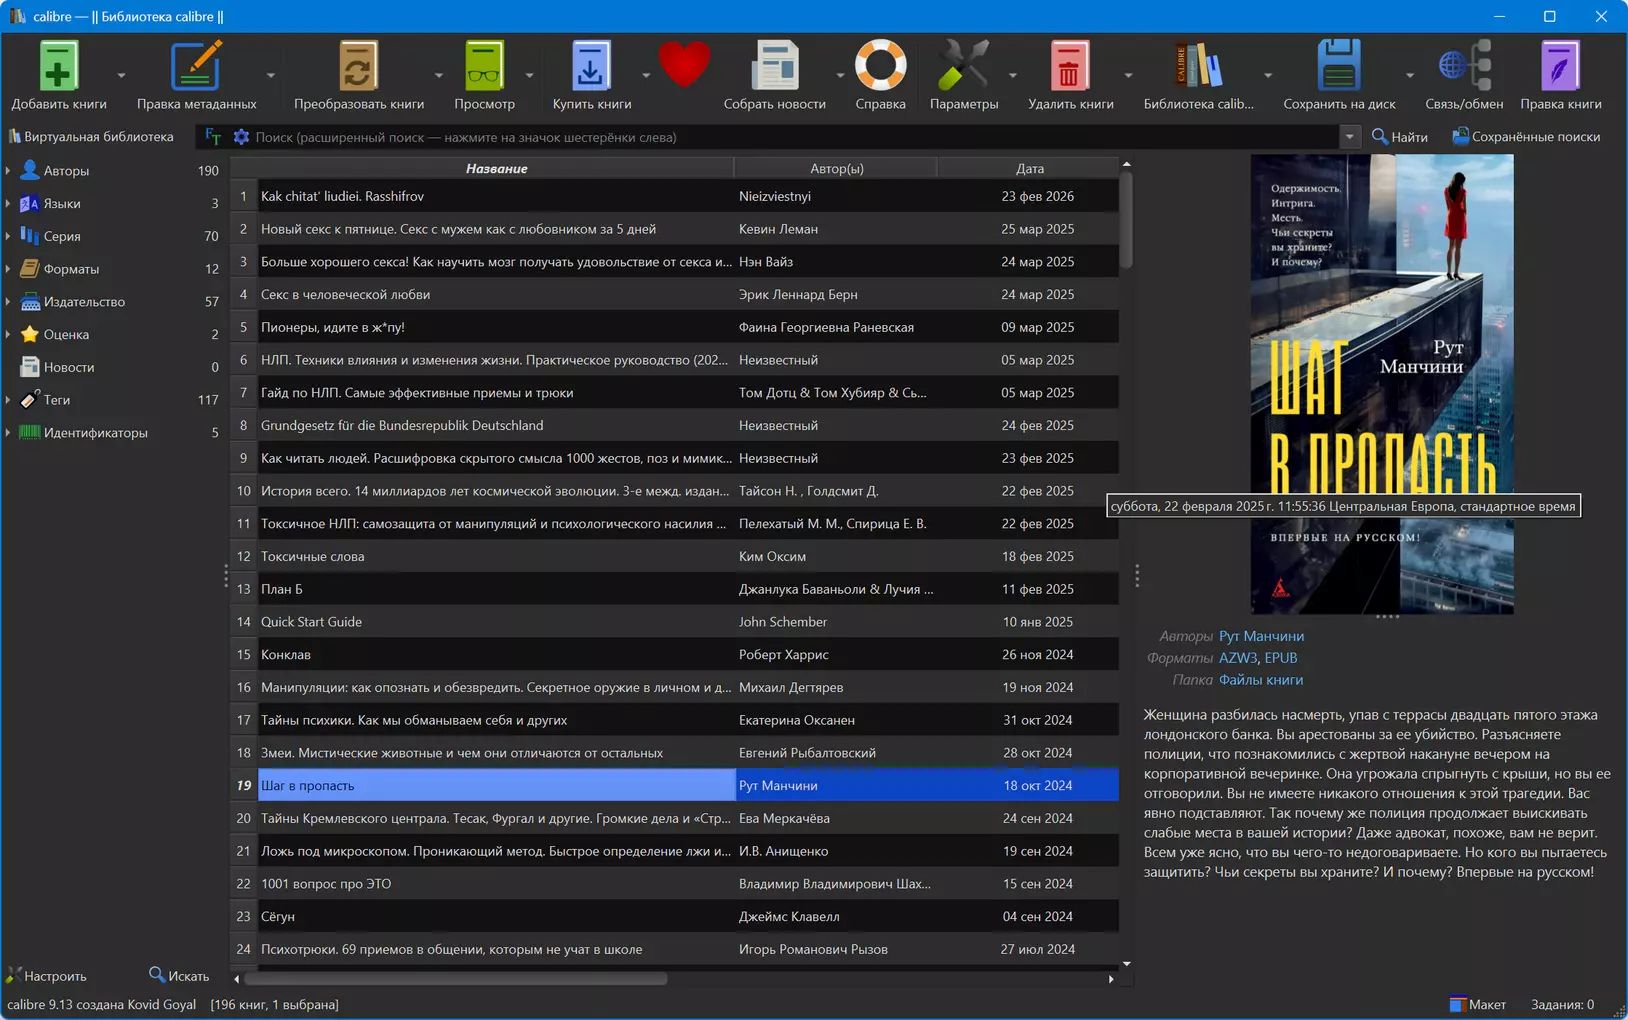The width and height of the screenshot is (1628, 1020).
Task: Select 'Grundgesetz für die Bundesrepublik Deutschland' row
Action: [x=688, y=426]
